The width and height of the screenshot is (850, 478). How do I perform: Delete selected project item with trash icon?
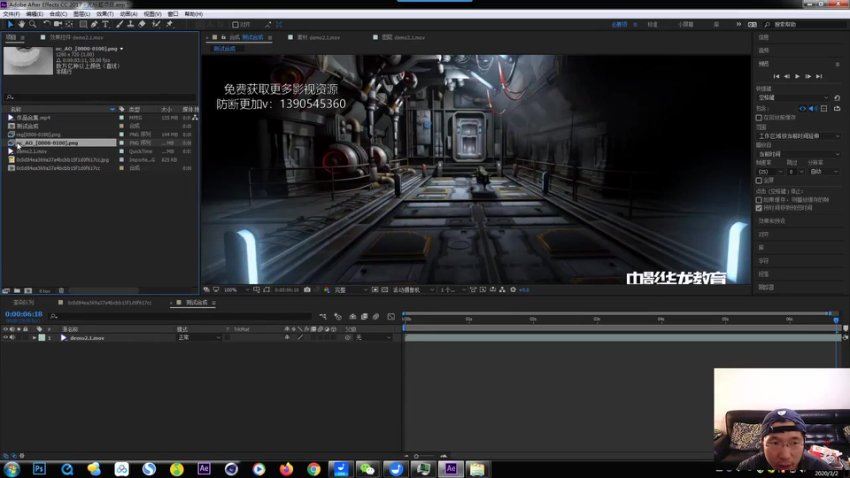(61, 291)
